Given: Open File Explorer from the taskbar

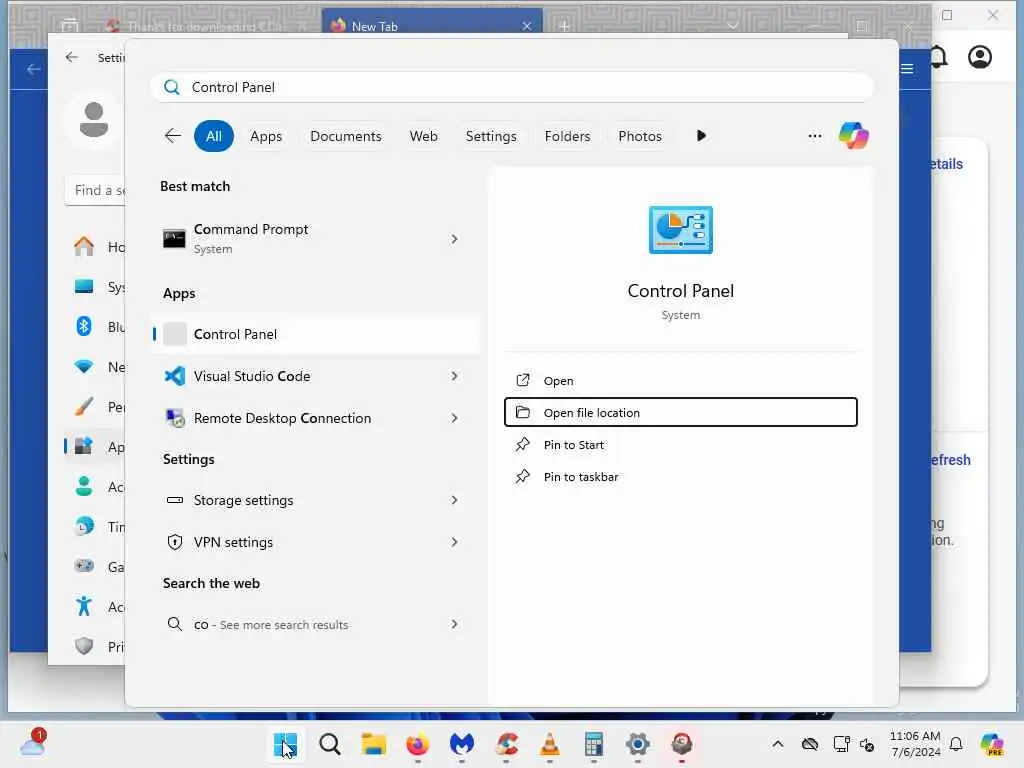Looking at the screenshot, I should click(374, 744).
